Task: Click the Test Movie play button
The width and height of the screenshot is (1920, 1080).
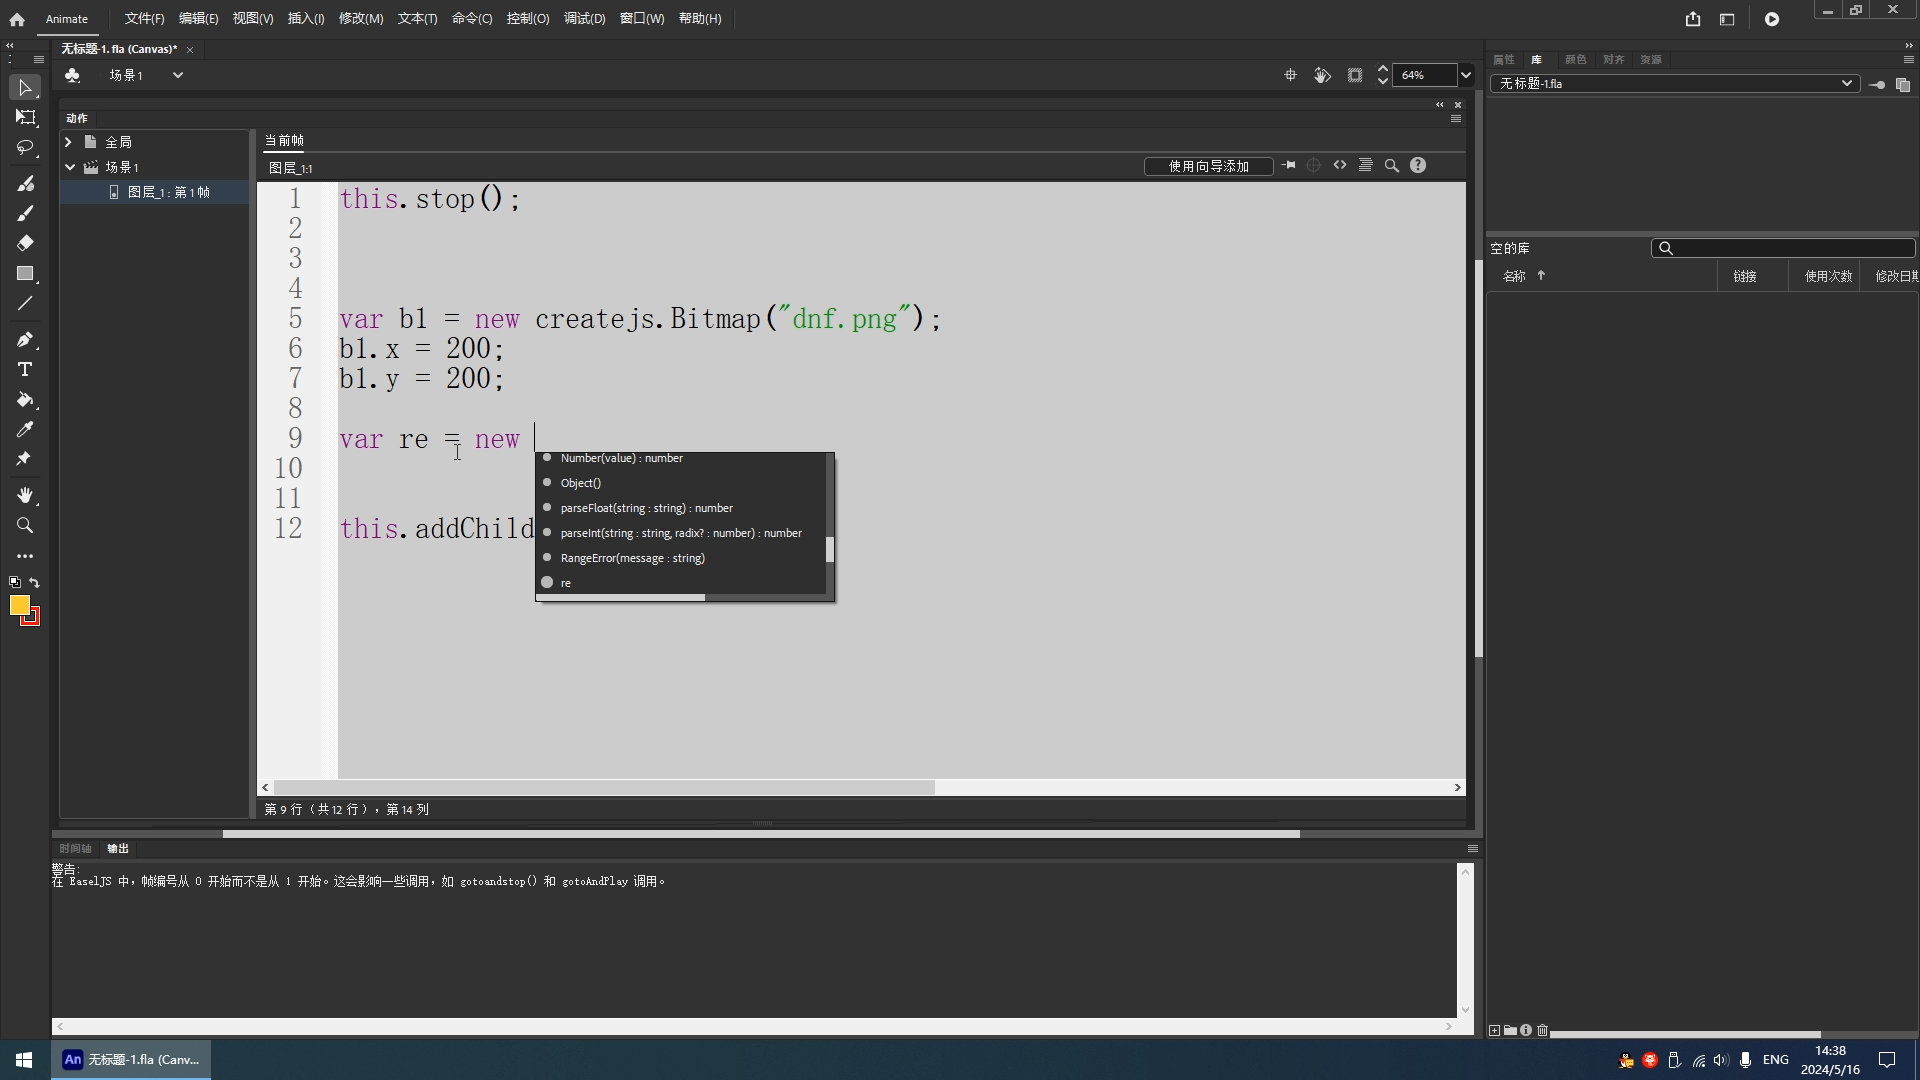Action: (x=1771, y=19)
